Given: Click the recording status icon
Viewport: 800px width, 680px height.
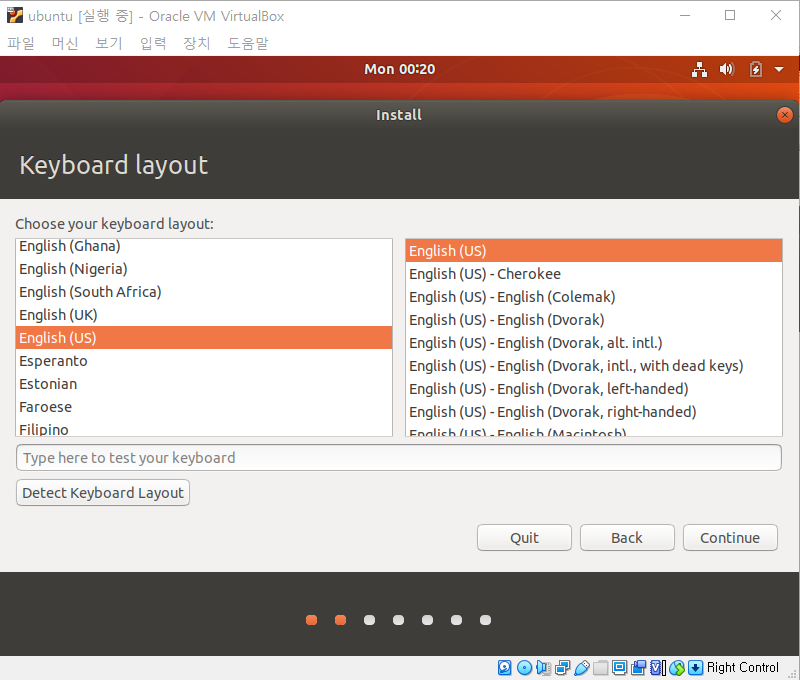Looking at the screenshot, I should (x=638, y=667).
